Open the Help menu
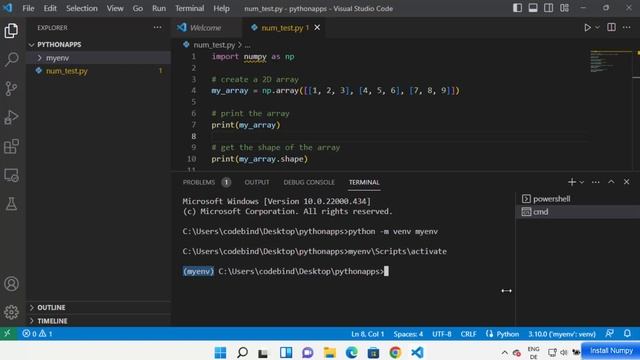Viewport: 640px width, 360px height. click(221, 8)
